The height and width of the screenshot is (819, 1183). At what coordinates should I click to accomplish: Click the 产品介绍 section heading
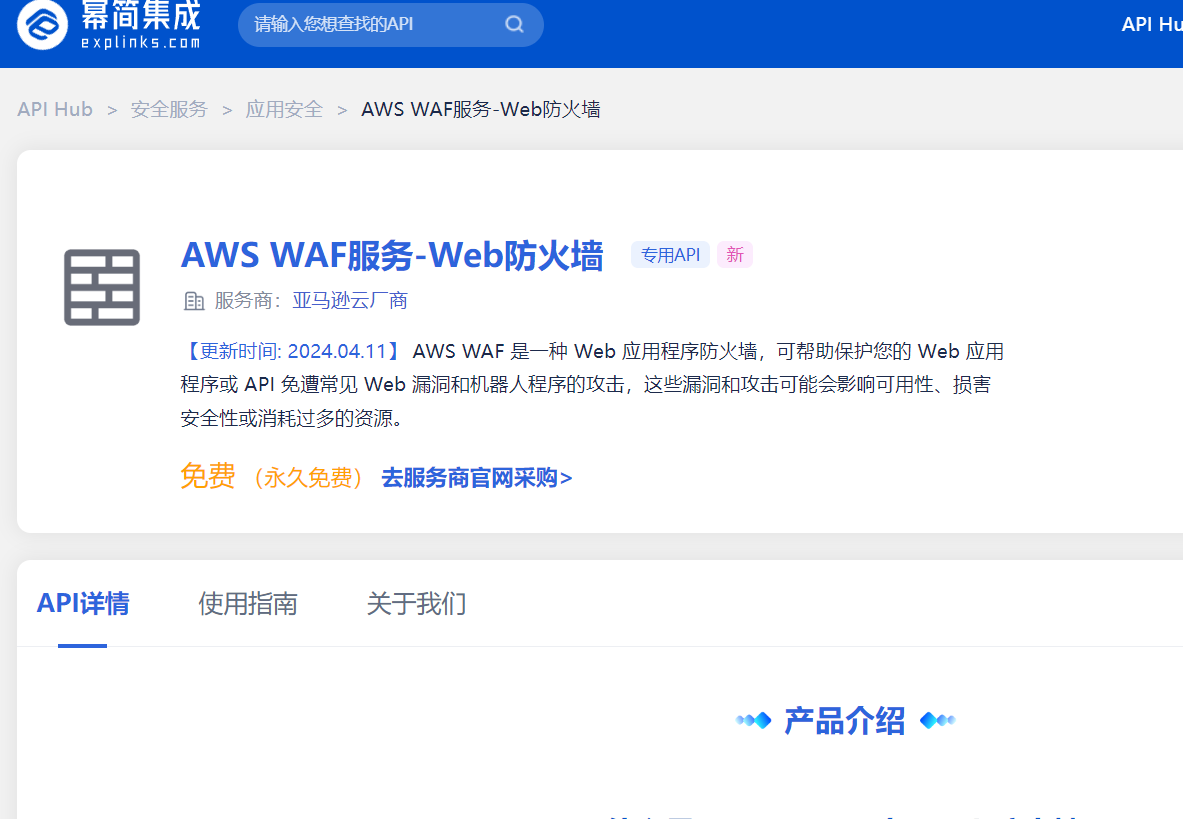pos(845,721)
